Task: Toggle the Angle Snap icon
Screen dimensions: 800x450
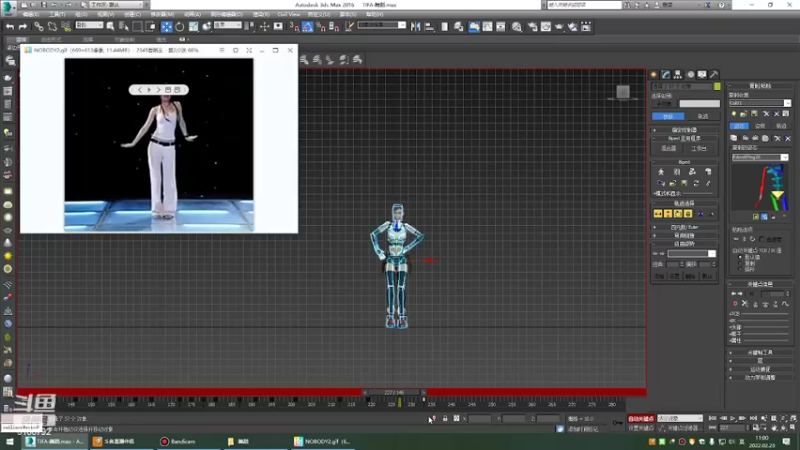Action: tap(308, 27)
